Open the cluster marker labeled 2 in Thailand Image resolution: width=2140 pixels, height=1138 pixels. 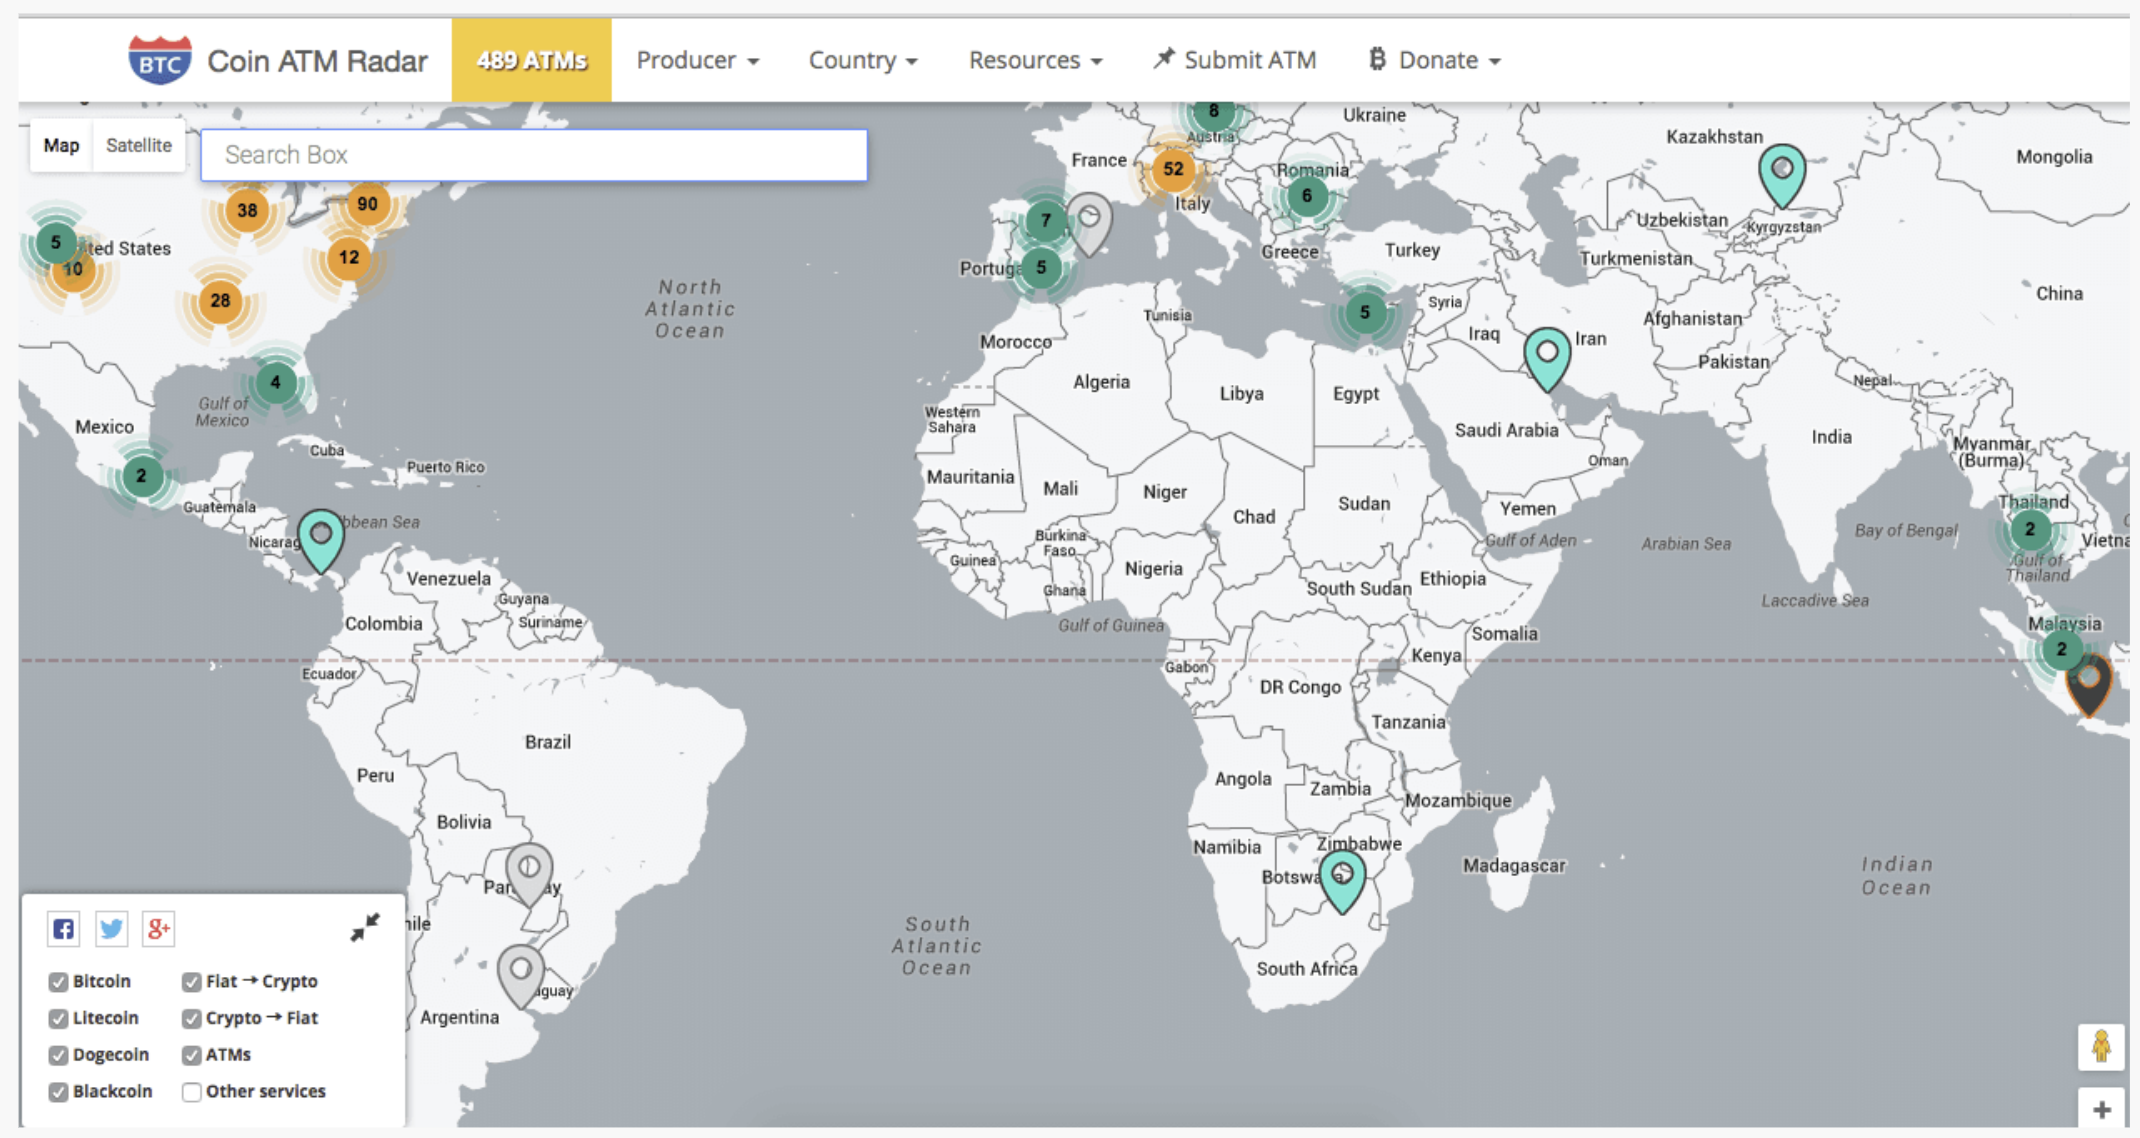2030,530
